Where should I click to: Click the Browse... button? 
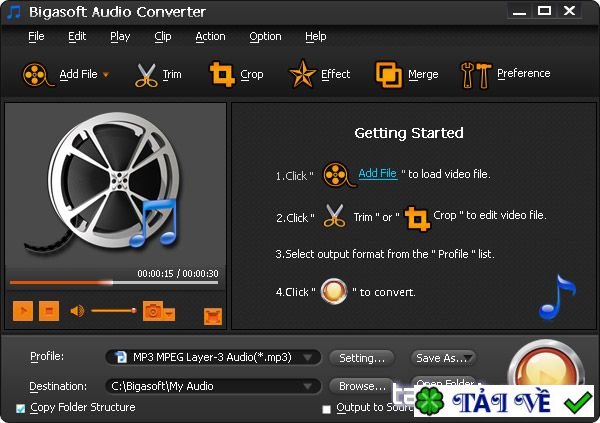[362, 386]
